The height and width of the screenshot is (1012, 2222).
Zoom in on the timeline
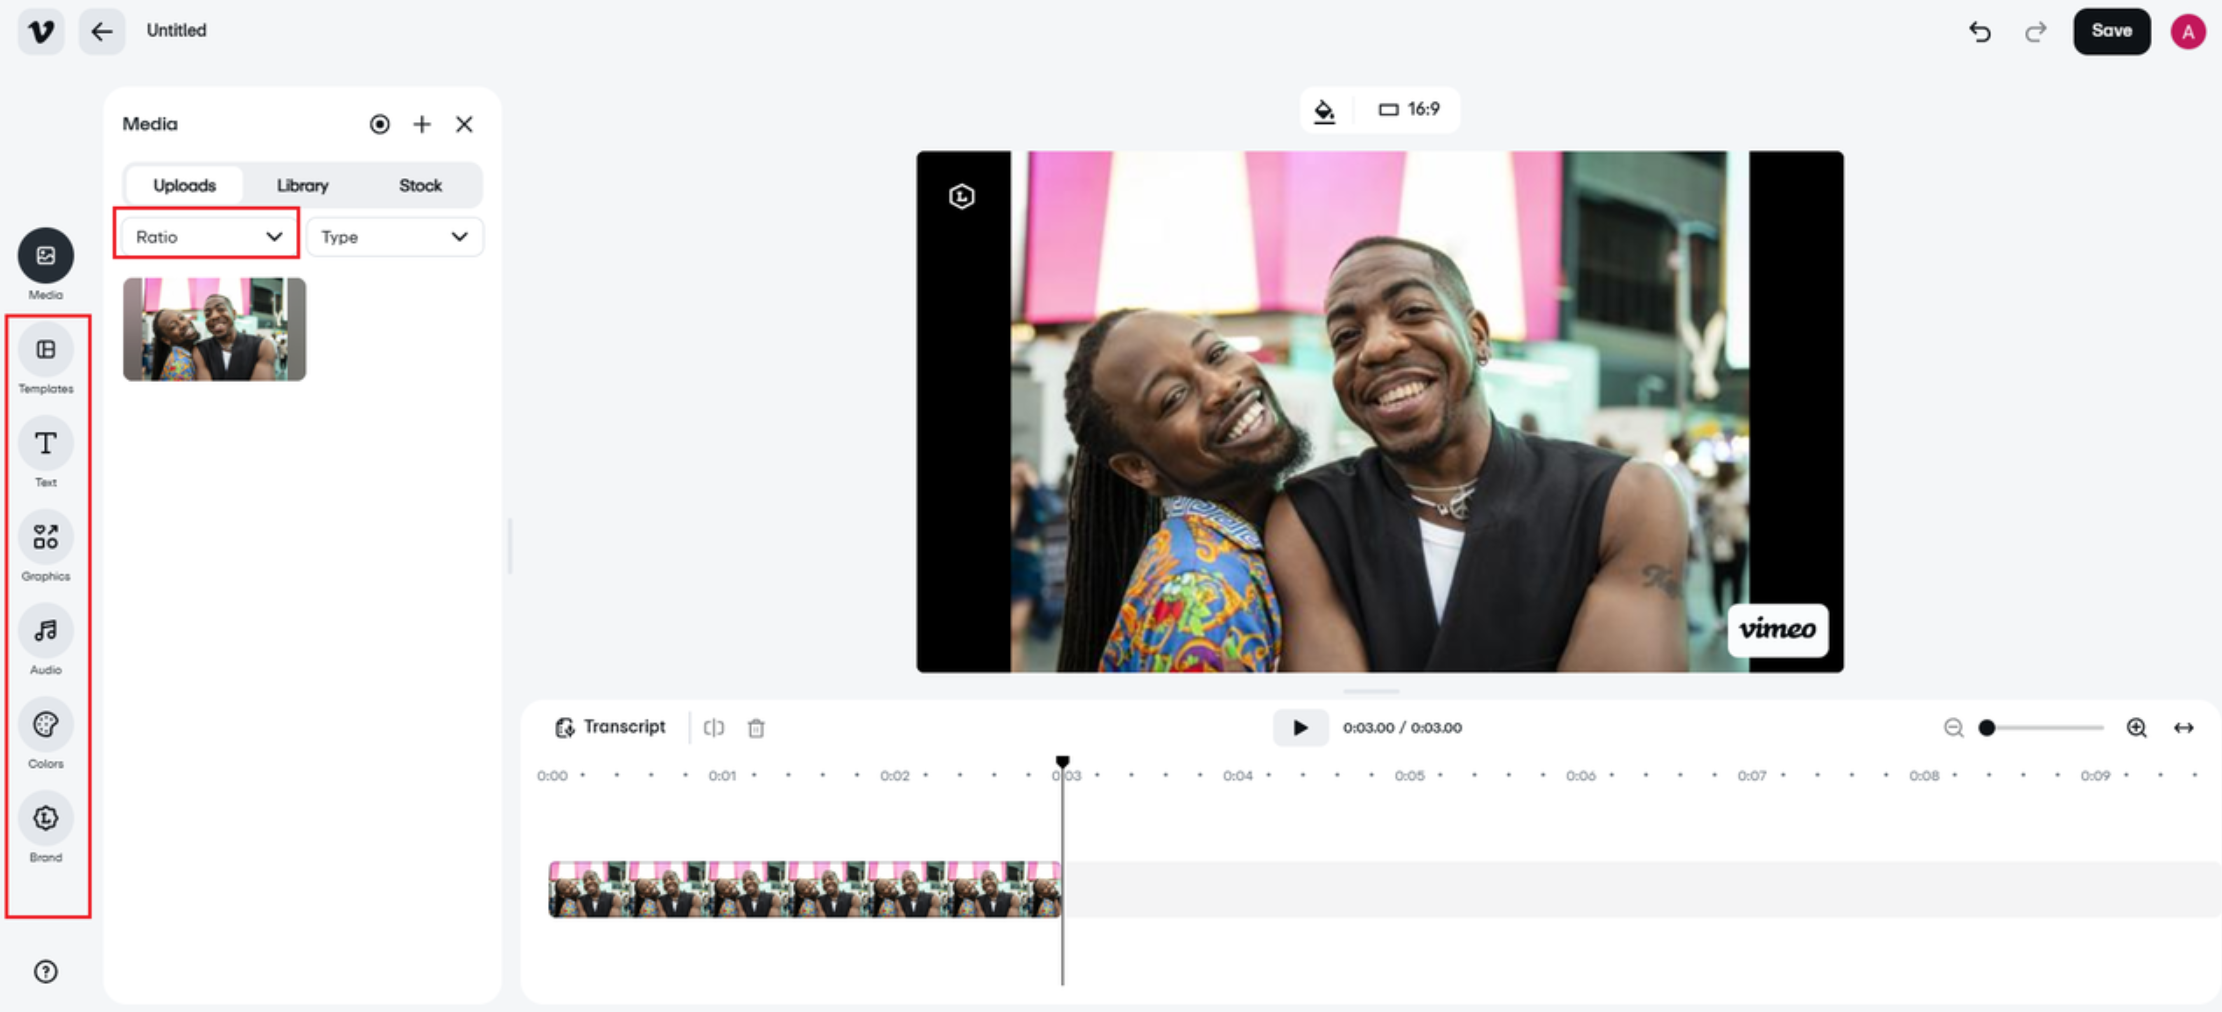(2136, 728)
